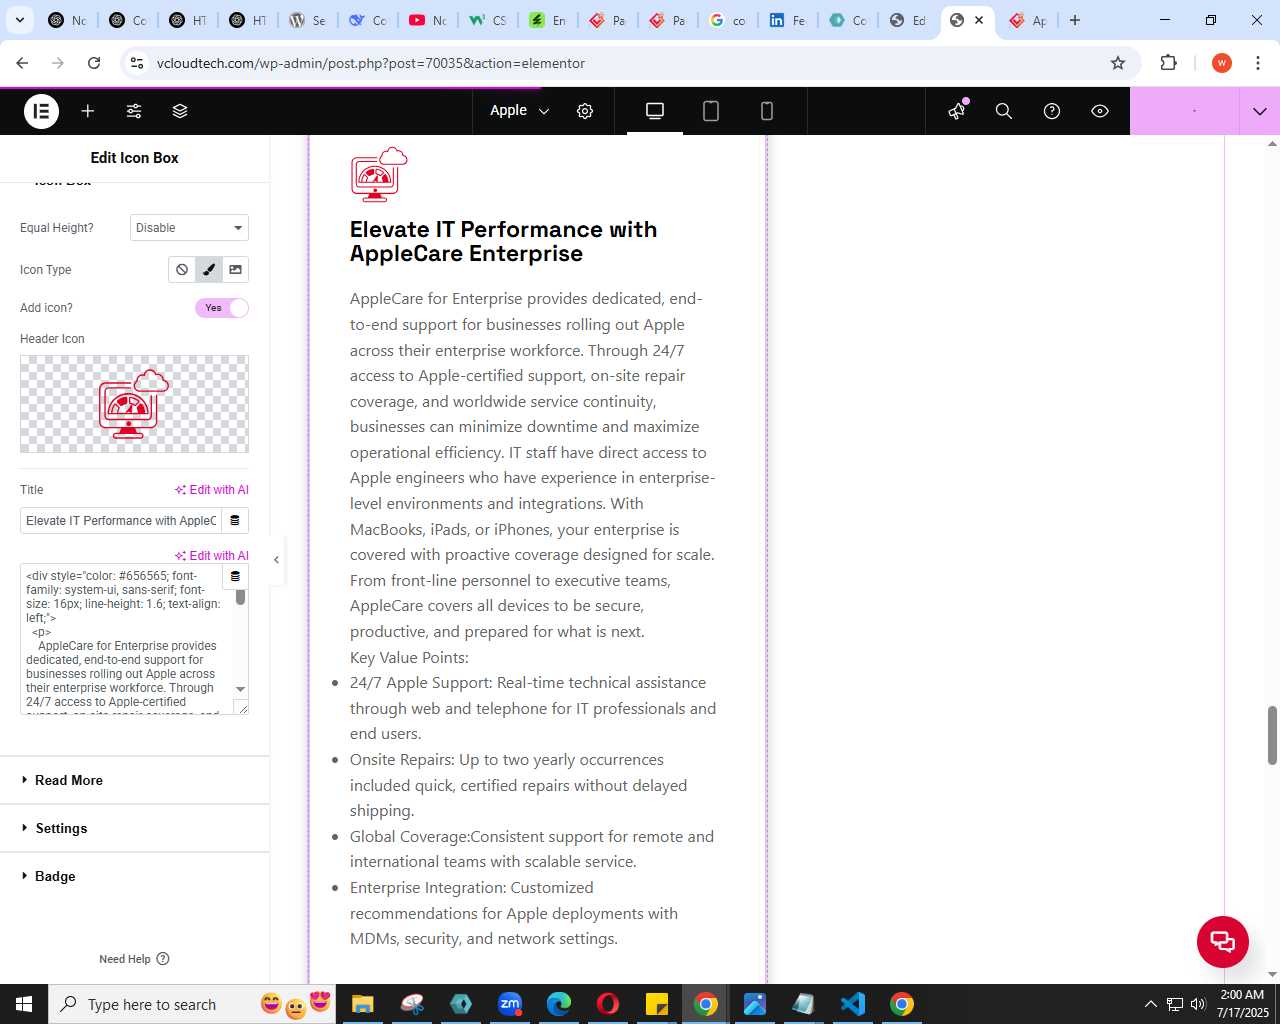Expand the Read More section
This screenshot has height=1024, width=1280.
(134, 780)
